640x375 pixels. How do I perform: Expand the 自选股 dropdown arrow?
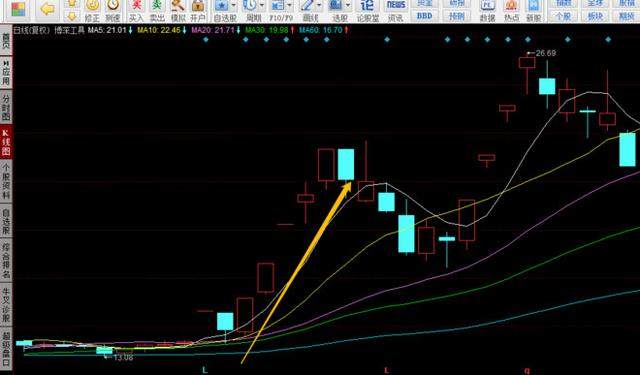(233, 6)
